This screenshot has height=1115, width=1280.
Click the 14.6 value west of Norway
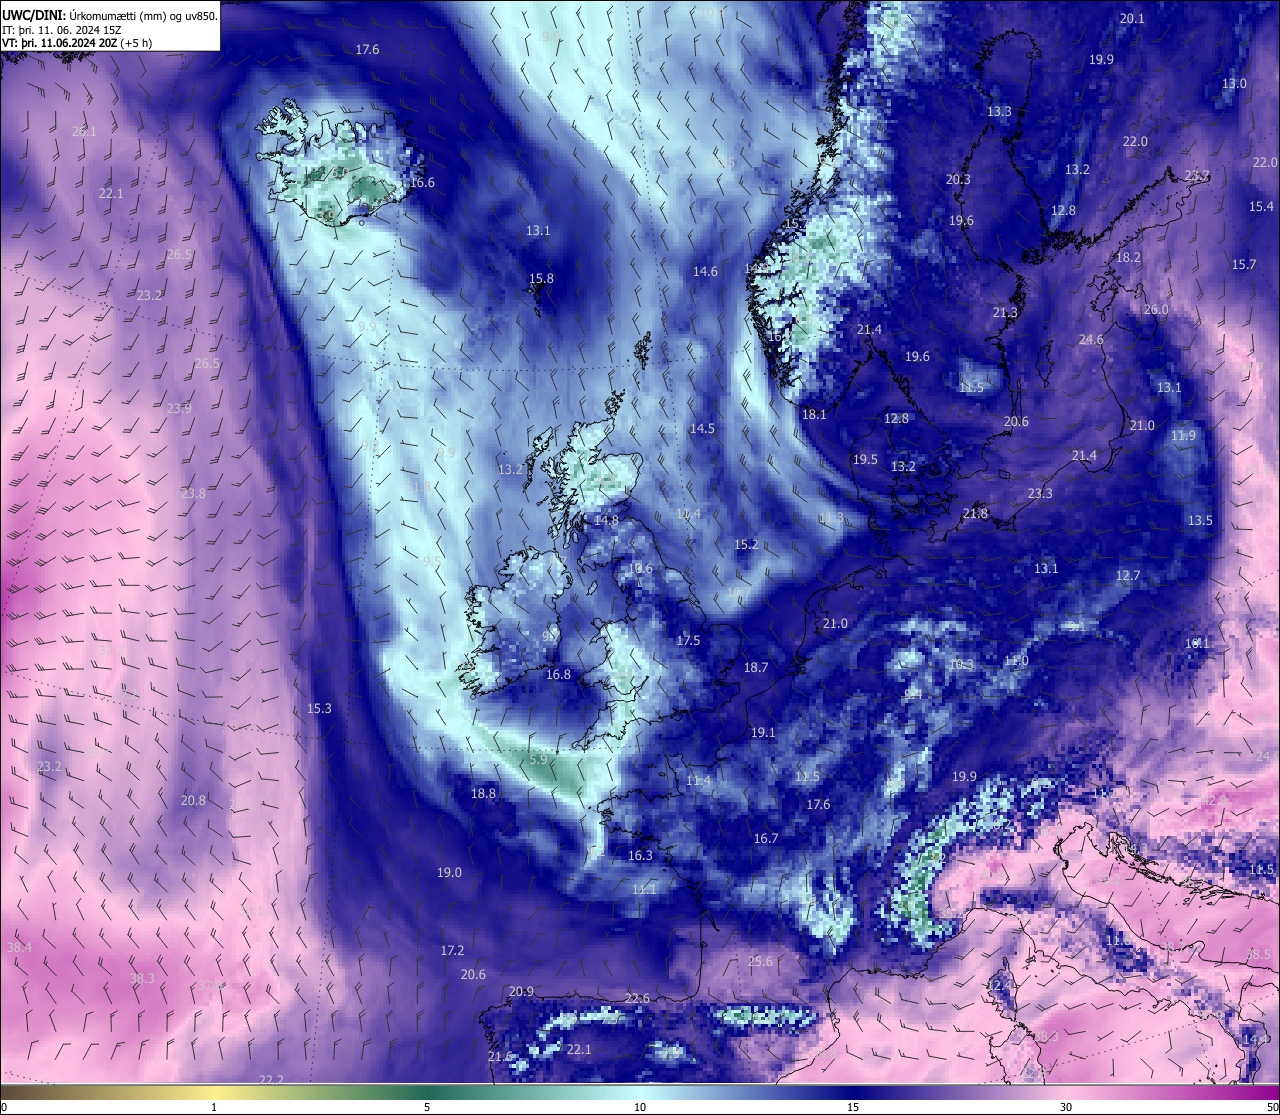705,272
